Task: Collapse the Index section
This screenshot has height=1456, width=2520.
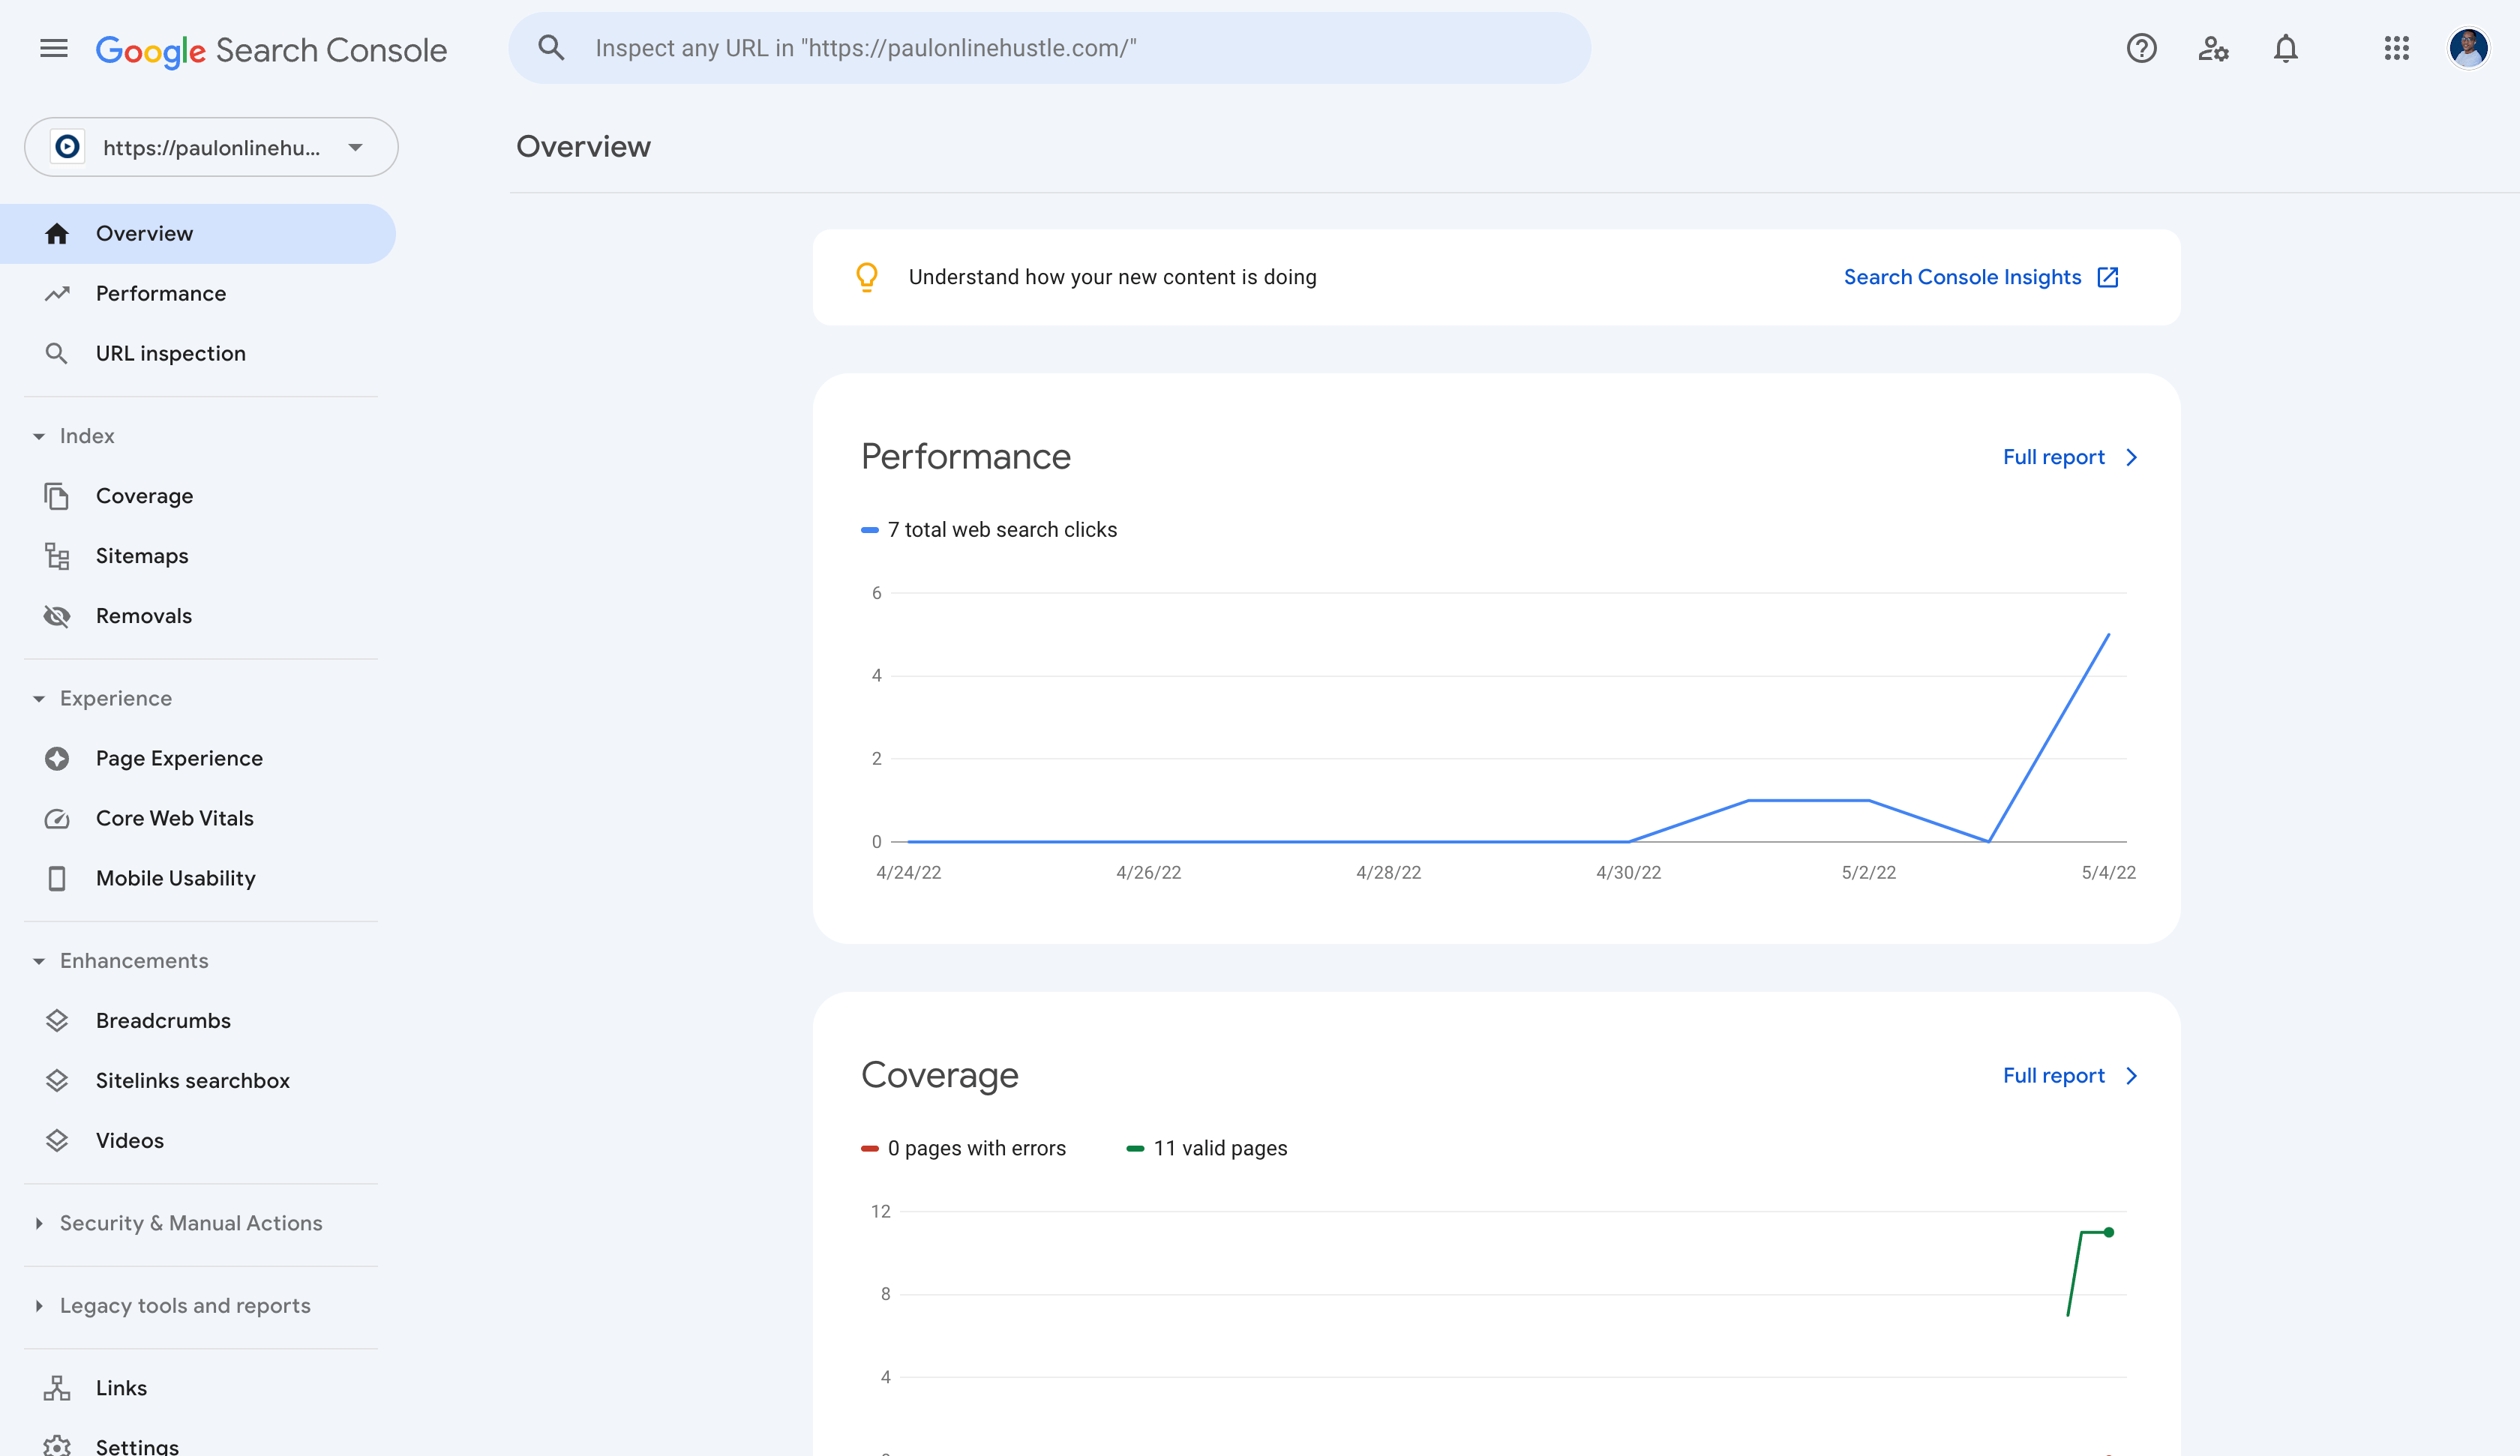Action: (x=39, y=436)
